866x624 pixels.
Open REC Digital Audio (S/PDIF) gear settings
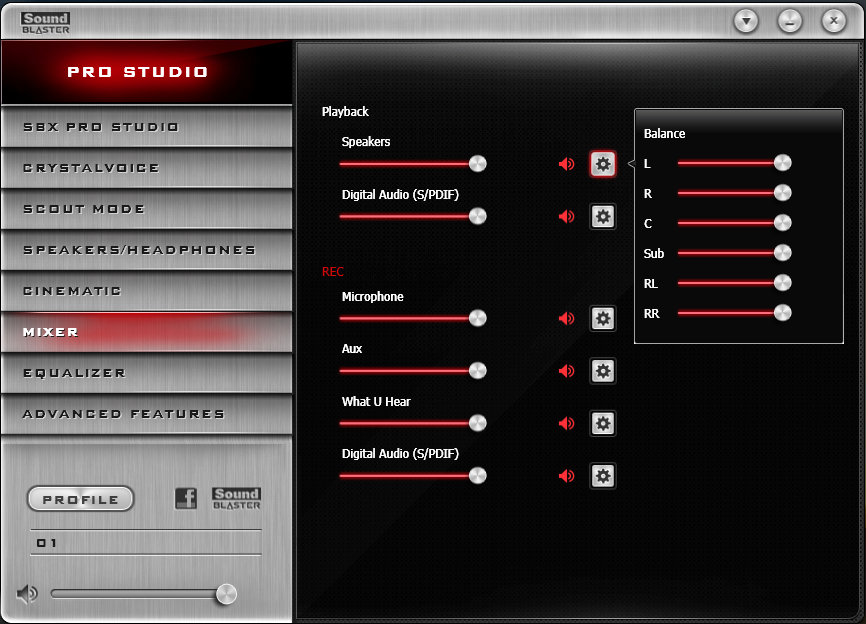[x=603, y=476]
